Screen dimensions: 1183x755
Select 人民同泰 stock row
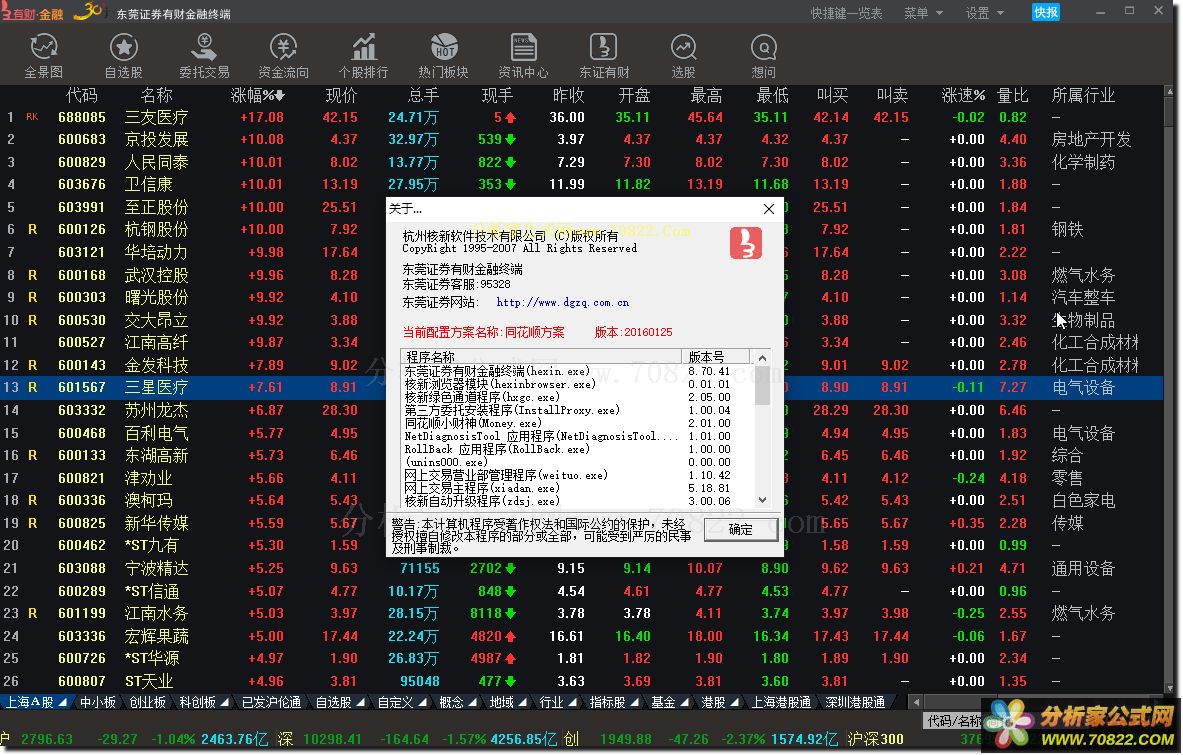(x=581, y=162)
